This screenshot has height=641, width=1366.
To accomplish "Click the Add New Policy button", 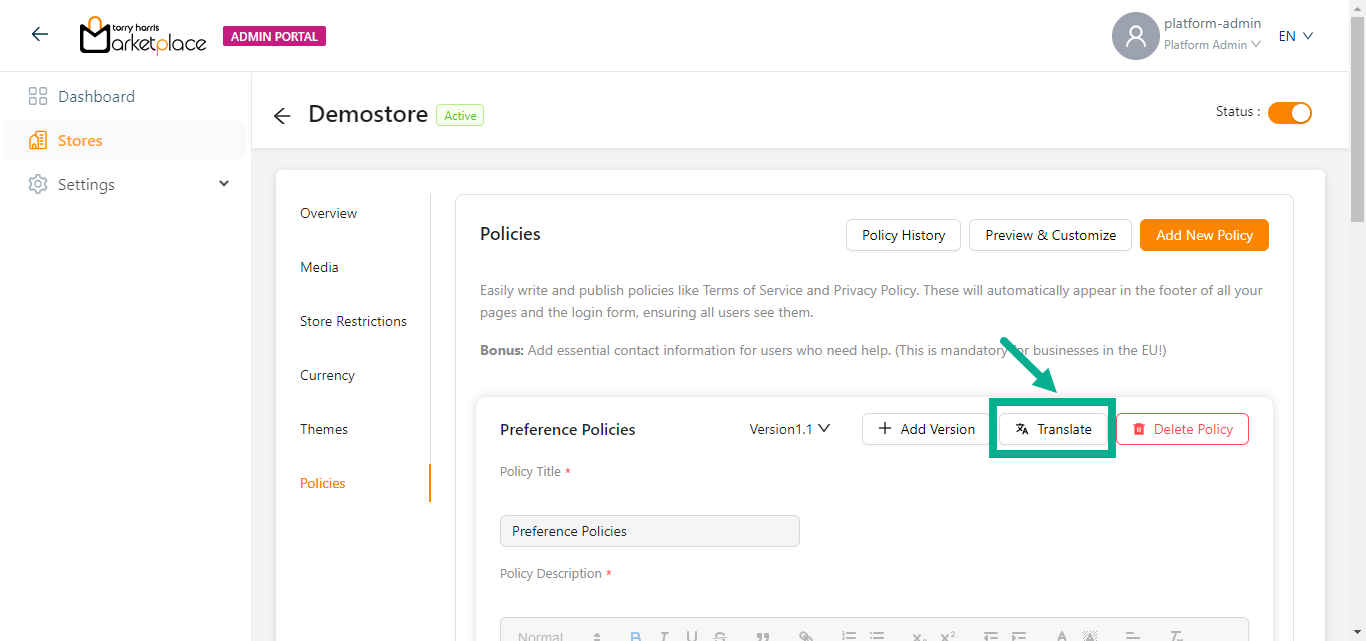I will (x=1204, y=235).
